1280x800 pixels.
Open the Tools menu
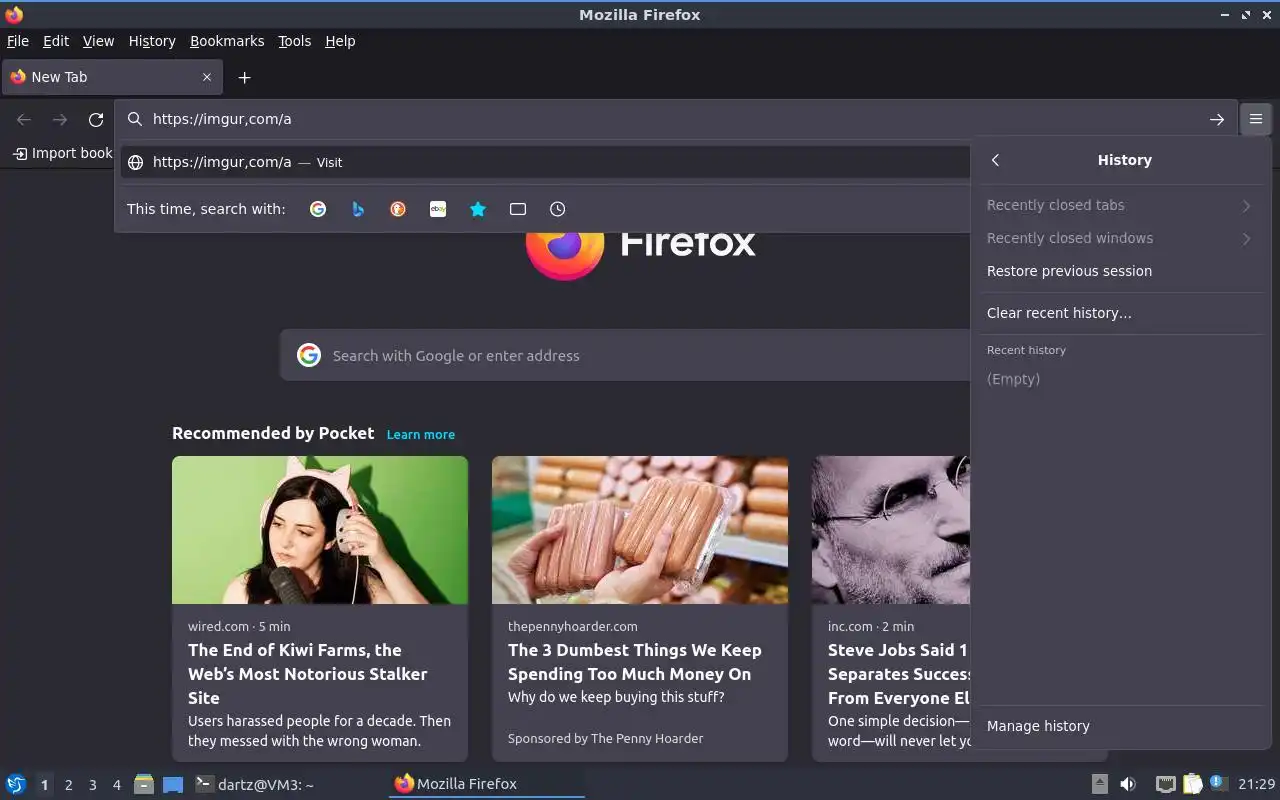295,41
